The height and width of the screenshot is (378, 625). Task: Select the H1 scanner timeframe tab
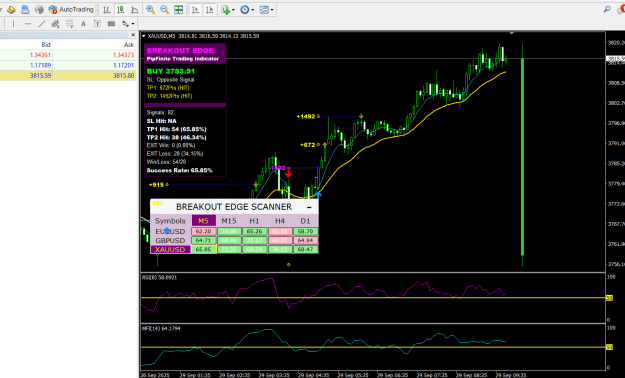coord(254,221)
